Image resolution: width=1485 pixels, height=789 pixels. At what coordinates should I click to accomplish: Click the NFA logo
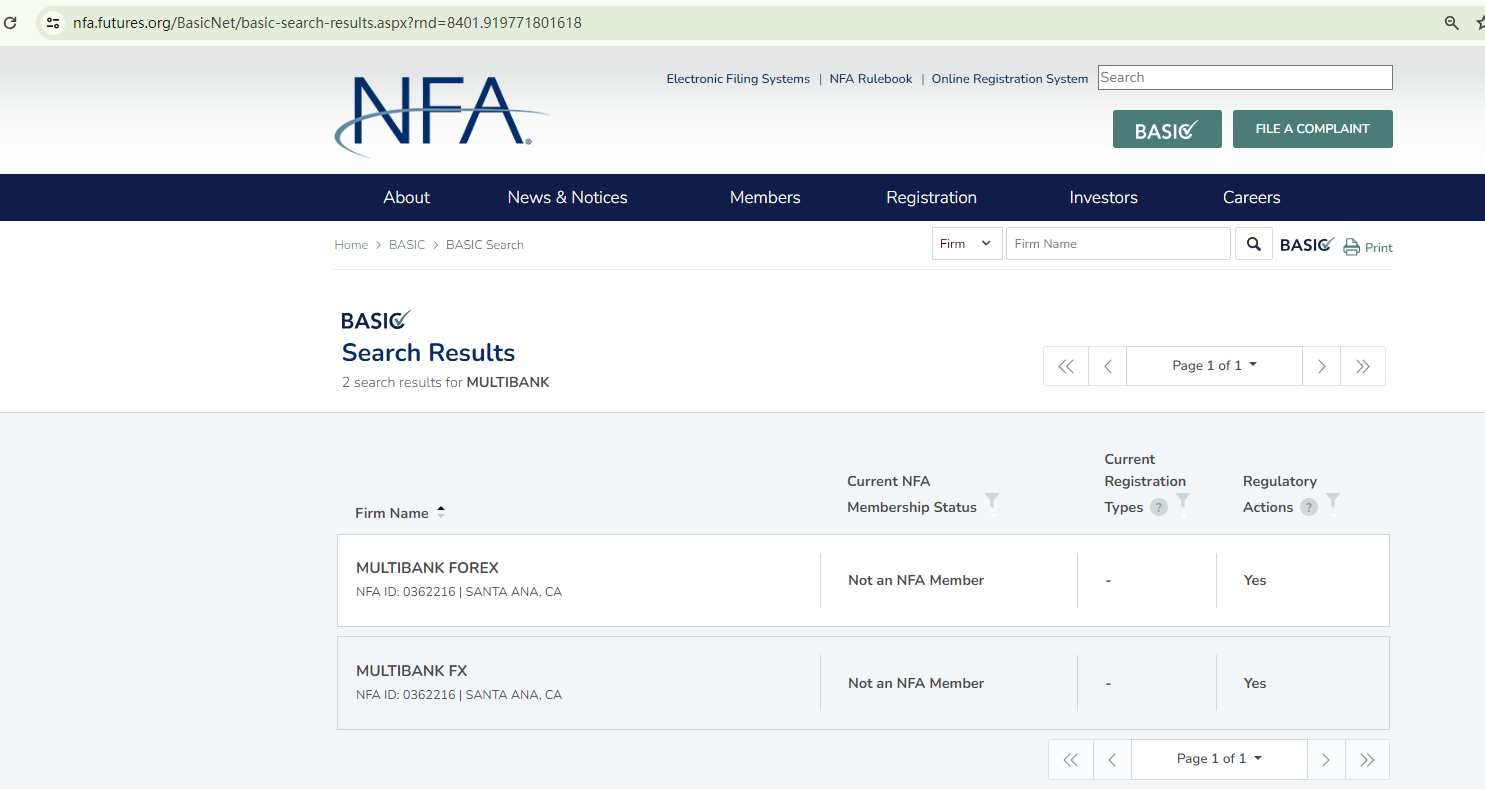coord(440,115)
